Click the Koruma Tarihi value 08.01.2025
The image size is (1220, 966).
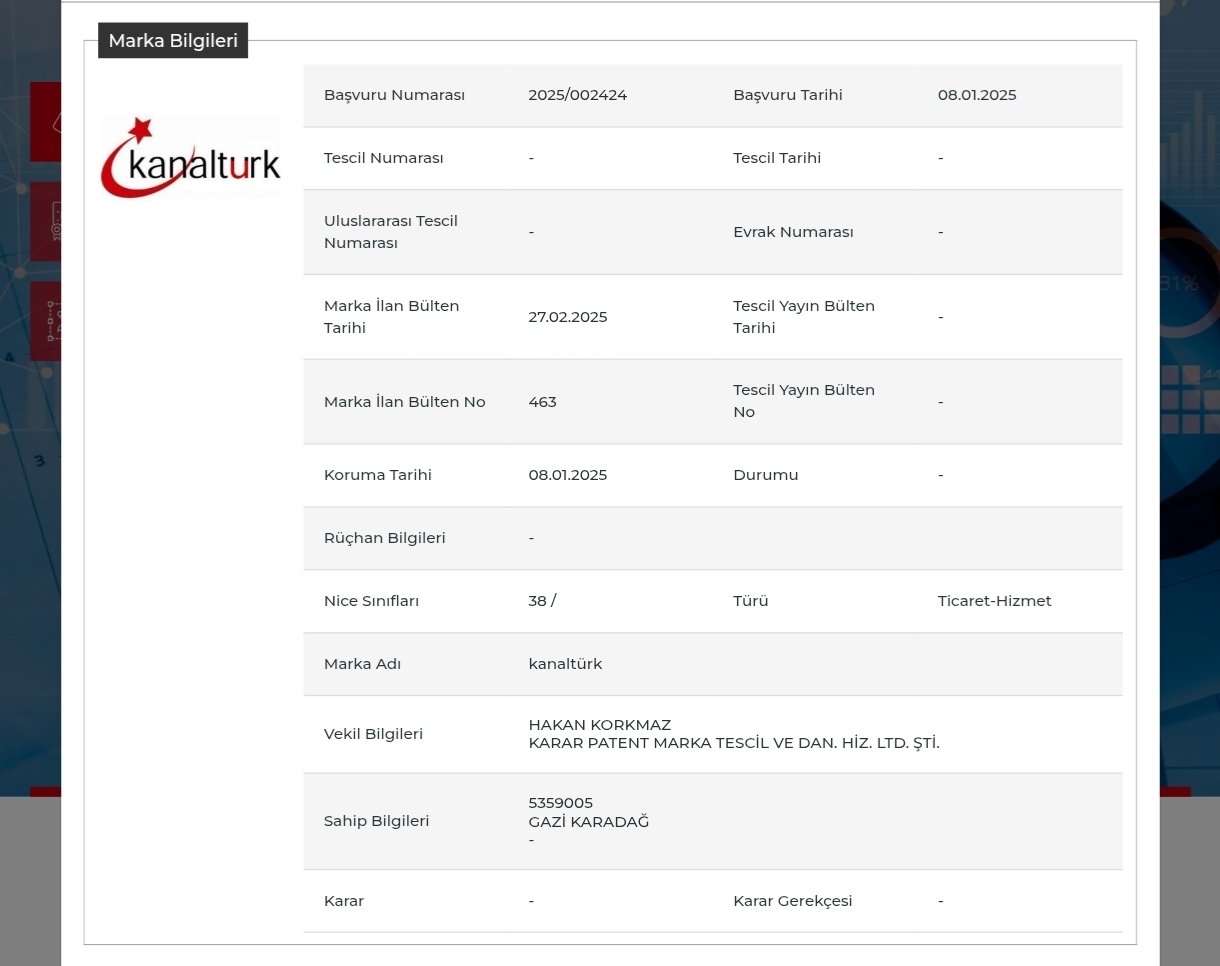click(567, 475)
